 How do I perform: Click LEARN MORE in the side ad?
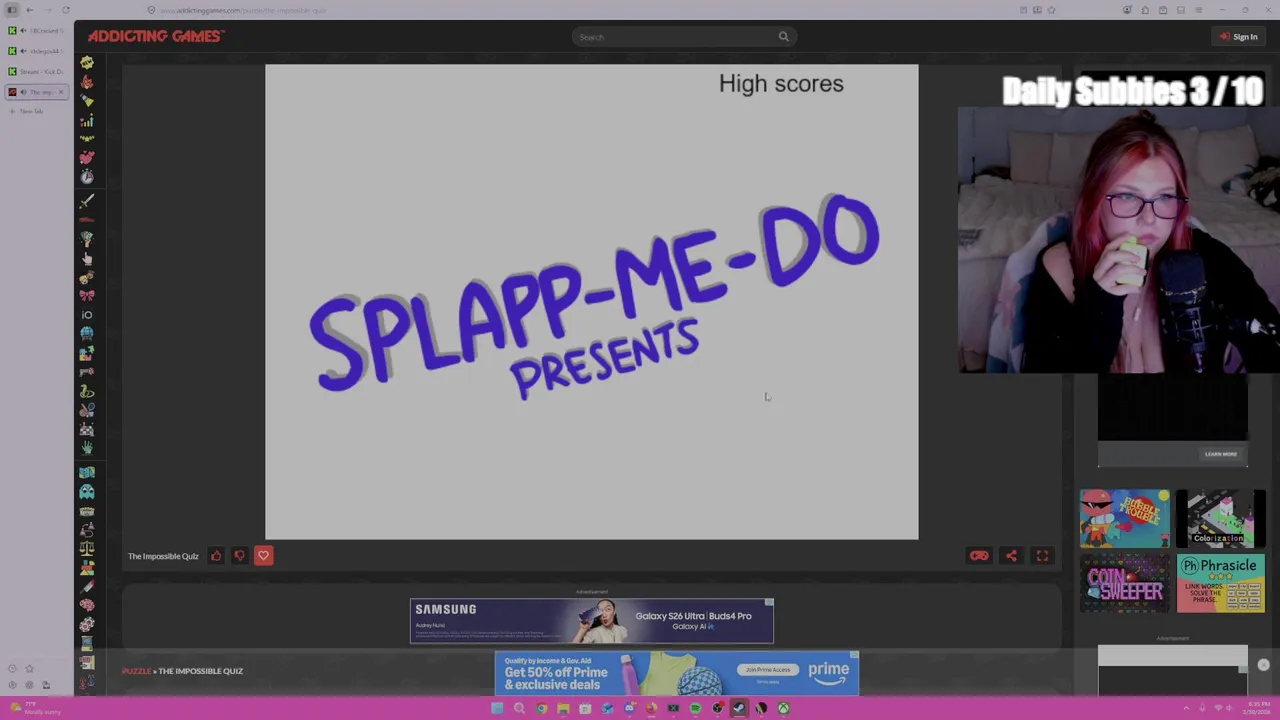(1221, 454)
